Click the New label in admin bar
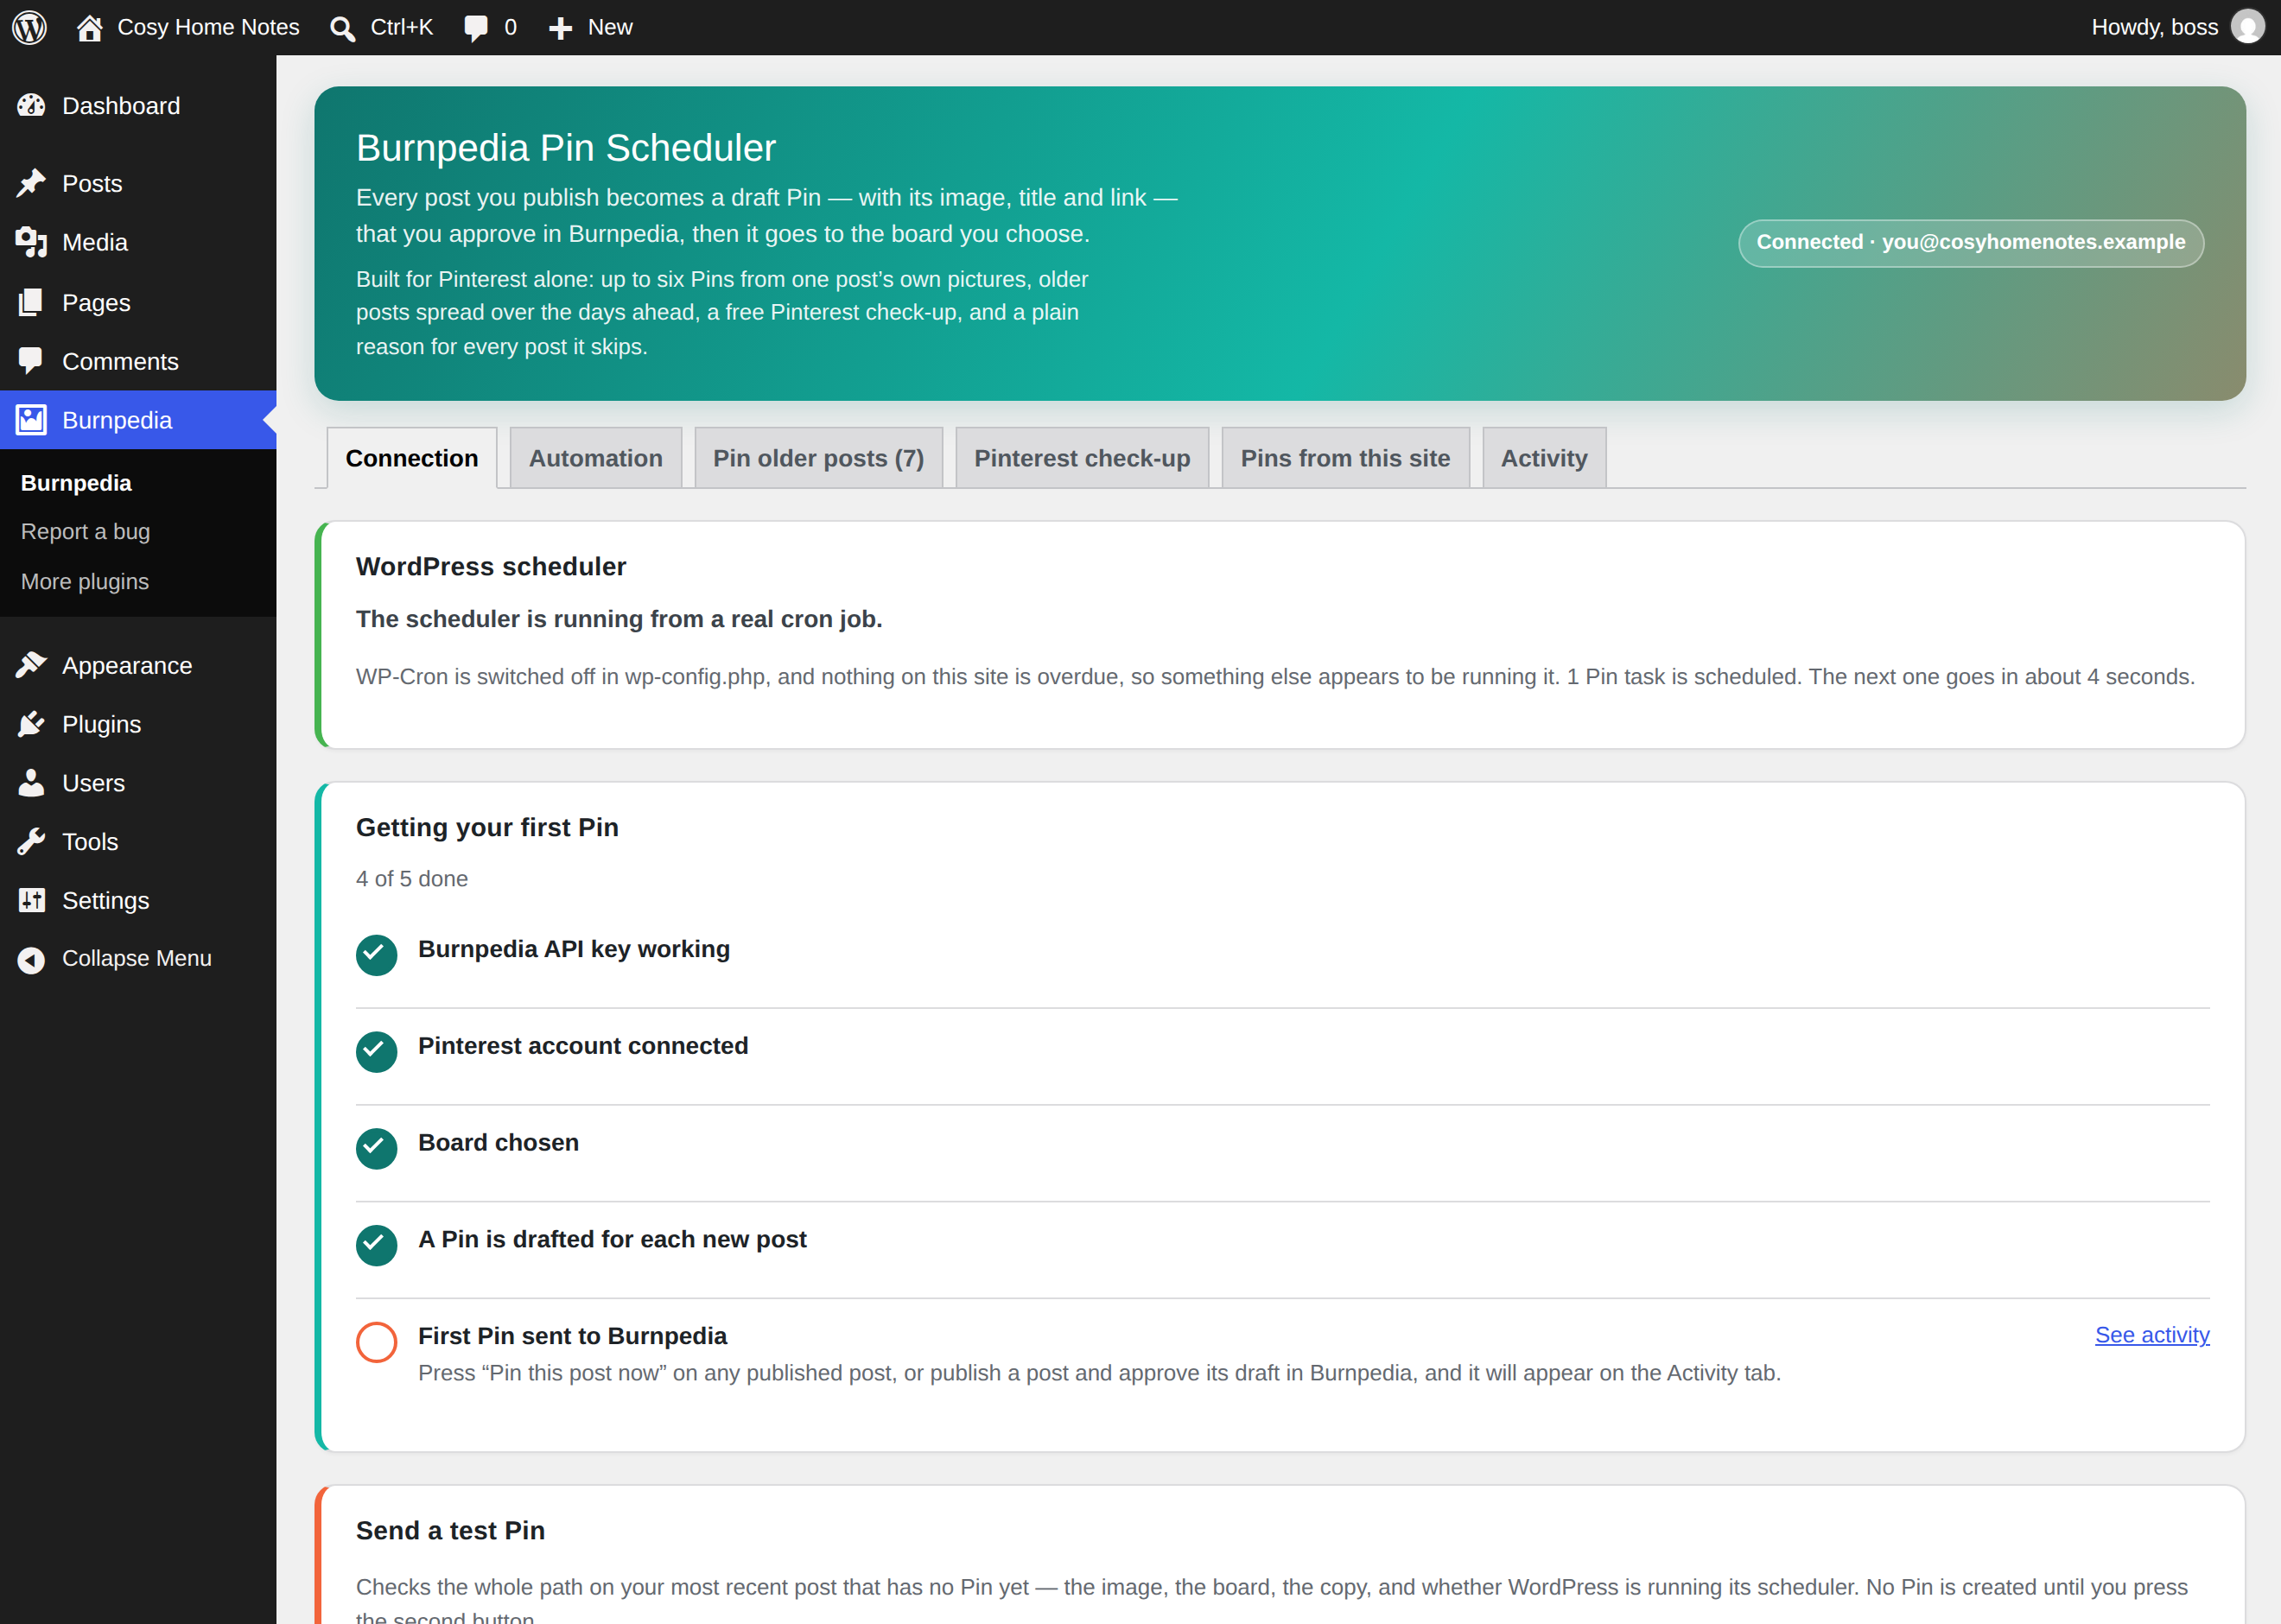The height and width of the screenshot is (1624, 2281). pyautogui.click(x=610, y=27)
